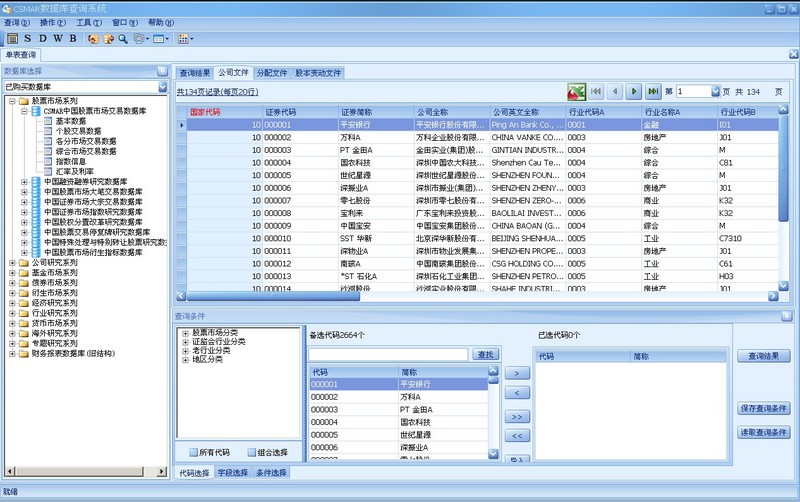This screenshot has width=800, height=502.
Task: Click the 共134页记录 link
Action: pos(217,92)
